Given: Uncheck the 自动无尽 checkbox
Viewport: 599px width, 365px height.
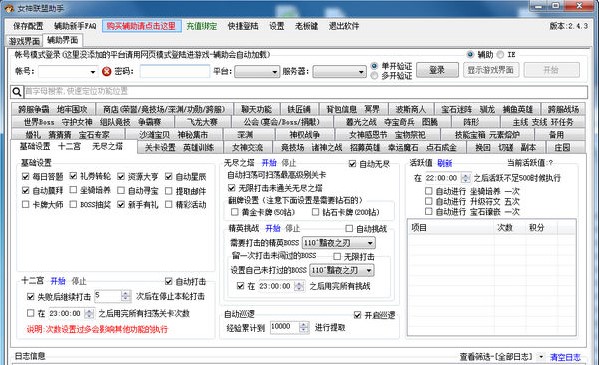Looking at the screenshot, I should pos(352,164).
